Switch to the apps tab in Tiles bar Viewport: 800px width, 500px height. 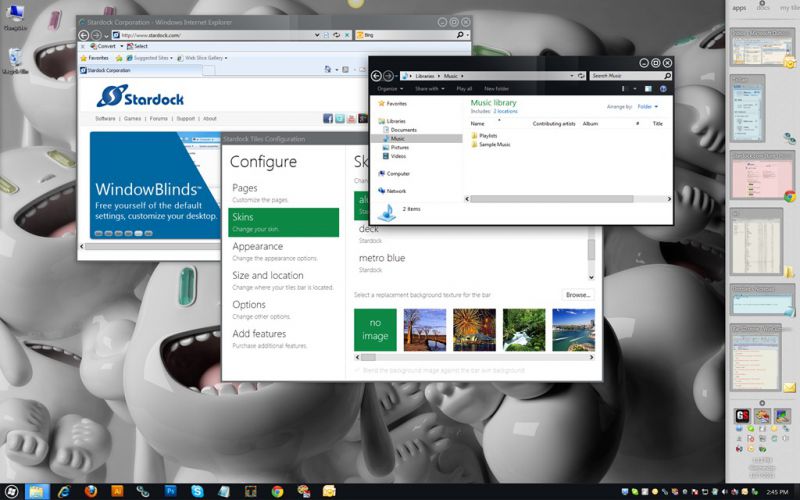point(739,7)
